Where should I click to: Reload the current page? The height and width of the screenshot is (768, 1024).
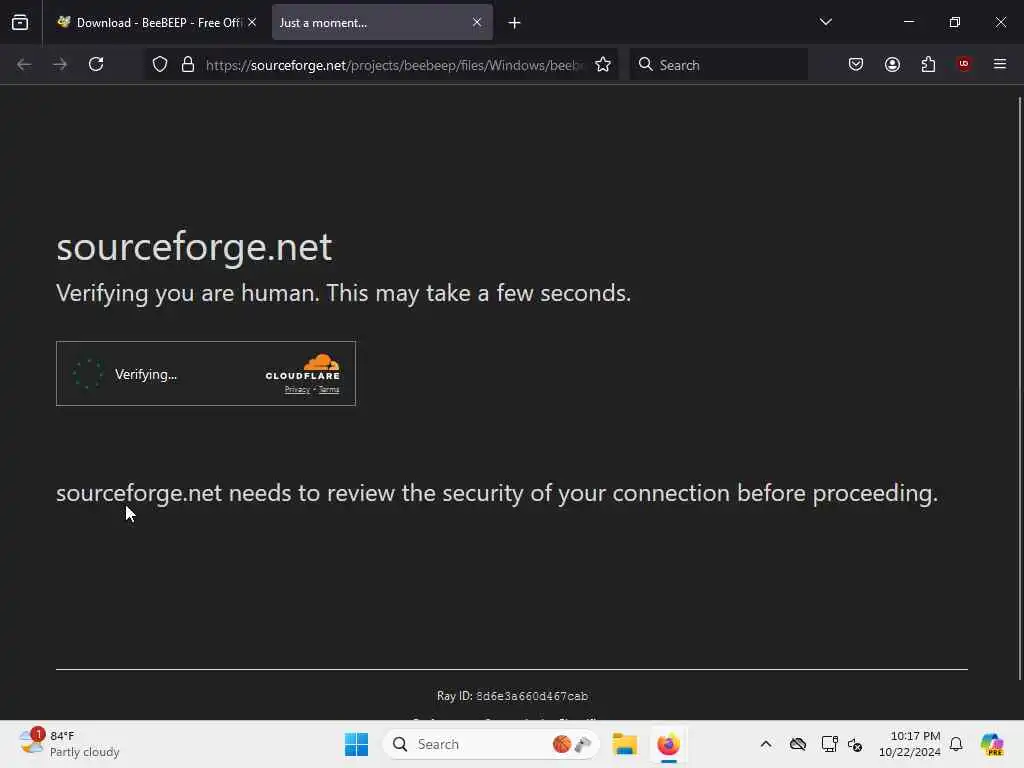pyautogui.click(x=96, y=64)
